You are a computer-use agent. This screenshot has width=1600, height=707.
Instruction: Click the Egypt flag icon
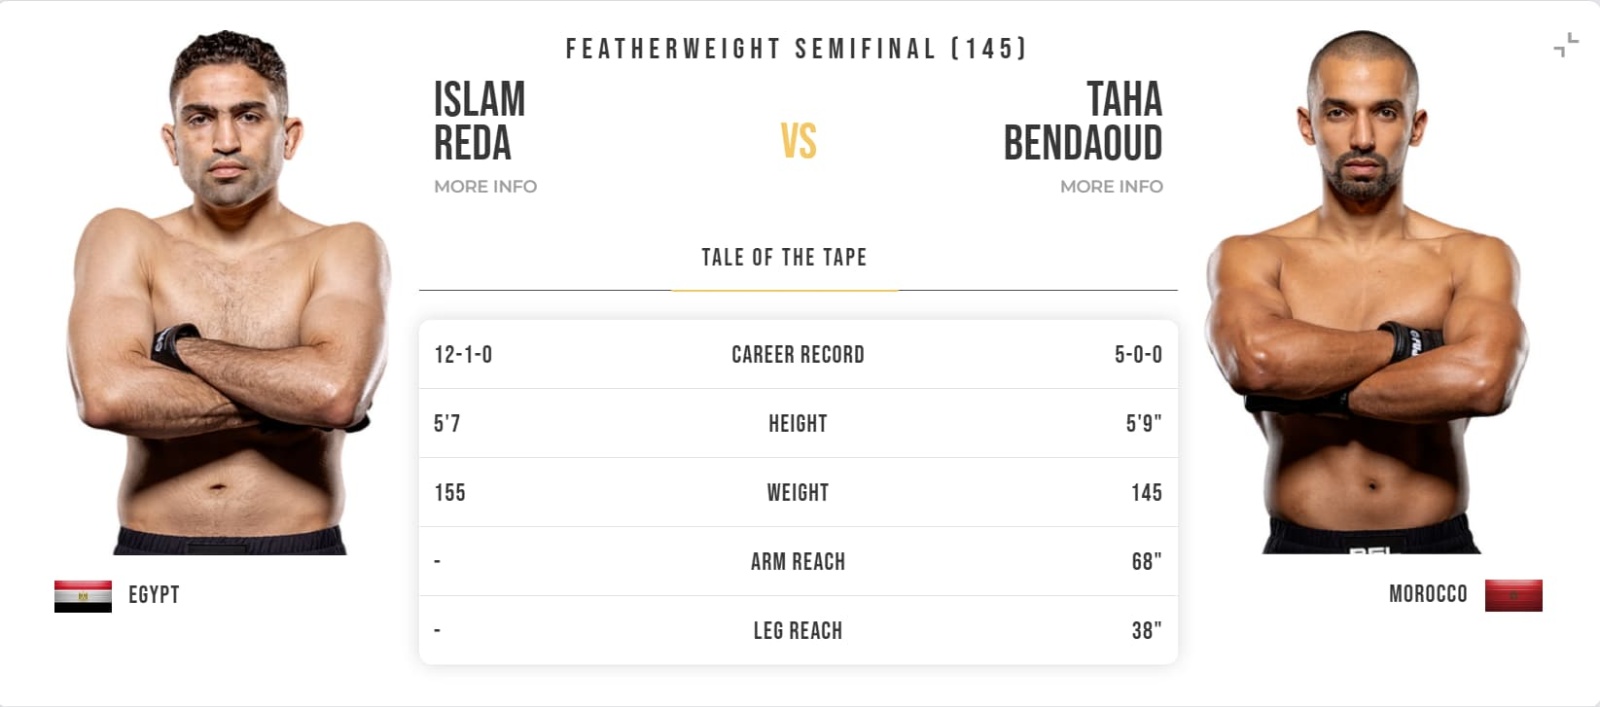point(83,596)
